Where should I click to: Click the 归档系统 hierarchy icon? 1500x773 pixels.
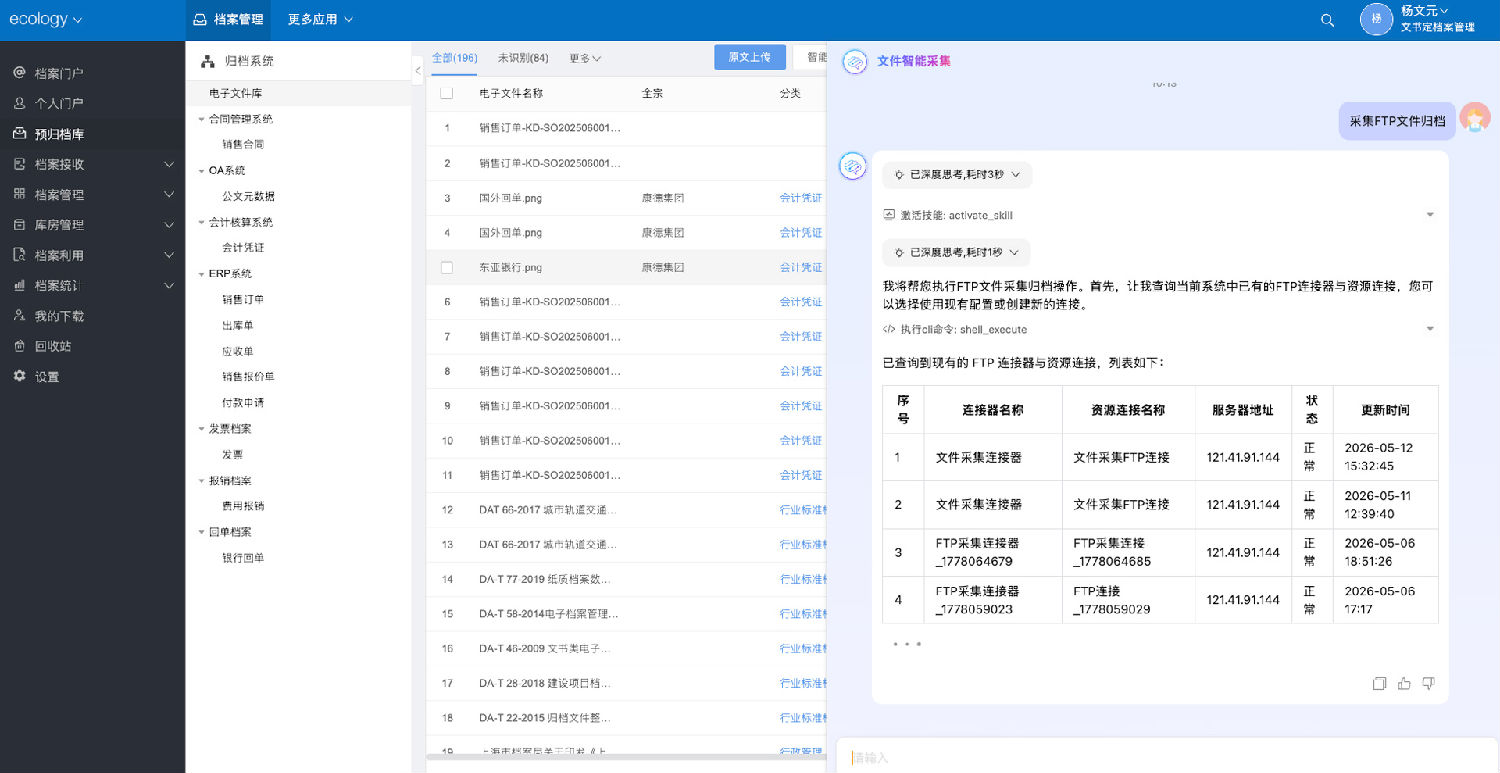208,61
